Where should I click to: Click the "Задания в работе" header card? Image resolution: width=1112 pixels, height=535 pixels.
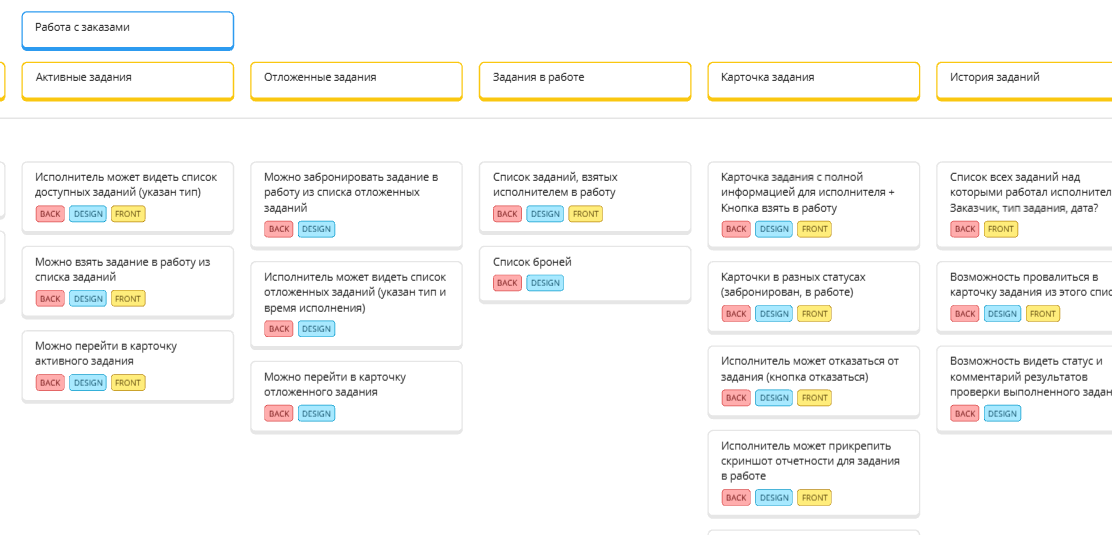click(584, 79)
